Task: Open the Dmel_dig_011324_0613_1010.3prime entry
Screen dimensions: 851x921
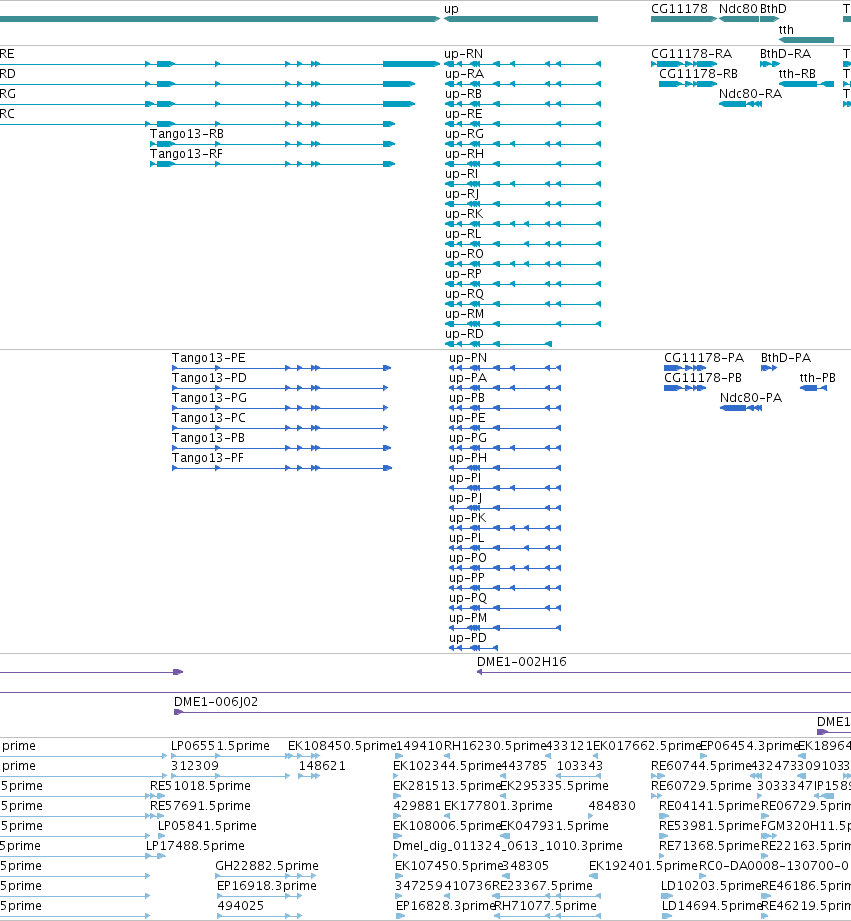Action: pyautogui.click(x=508, y=846)
